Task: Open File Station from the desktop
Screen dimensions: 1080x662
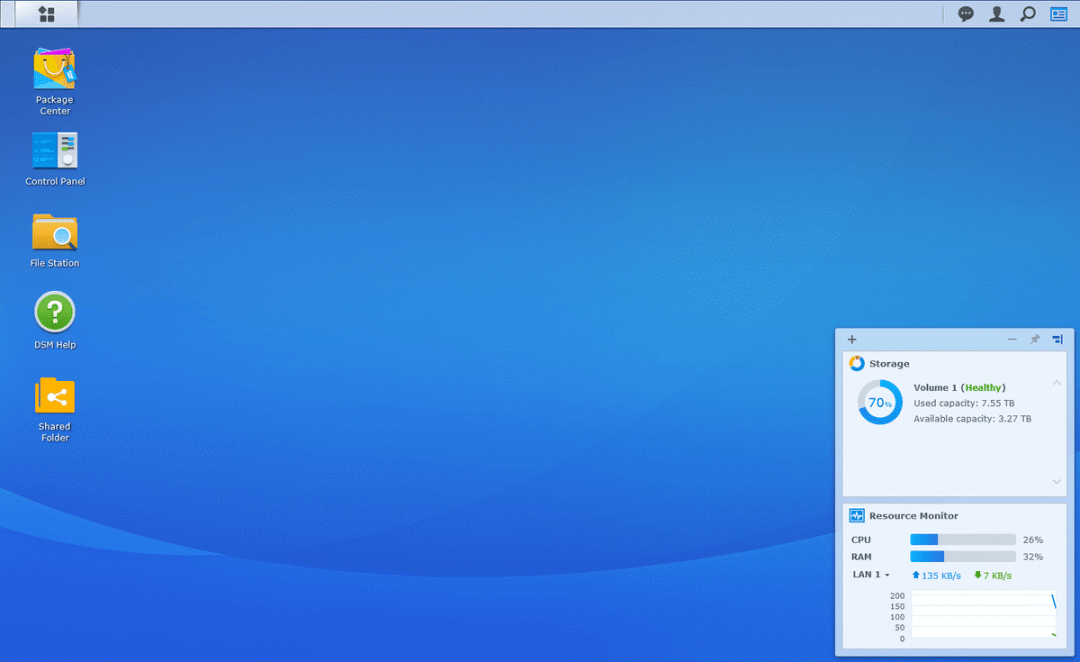Action: pyautogui.click(x=55, y=233)
